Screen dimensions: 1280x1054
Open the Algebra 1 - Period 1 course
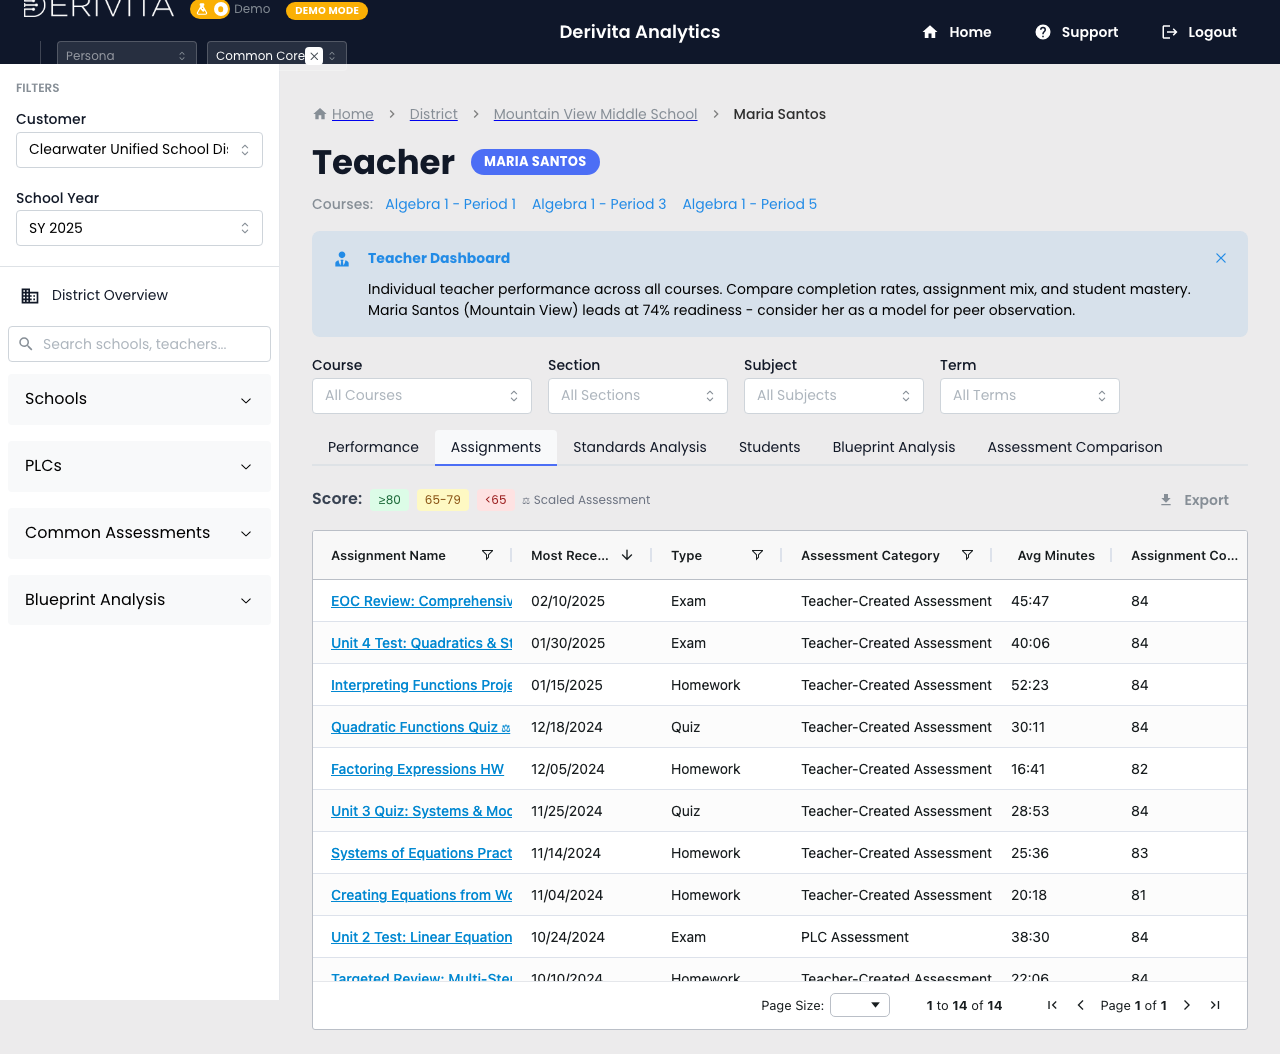(451, 204)
